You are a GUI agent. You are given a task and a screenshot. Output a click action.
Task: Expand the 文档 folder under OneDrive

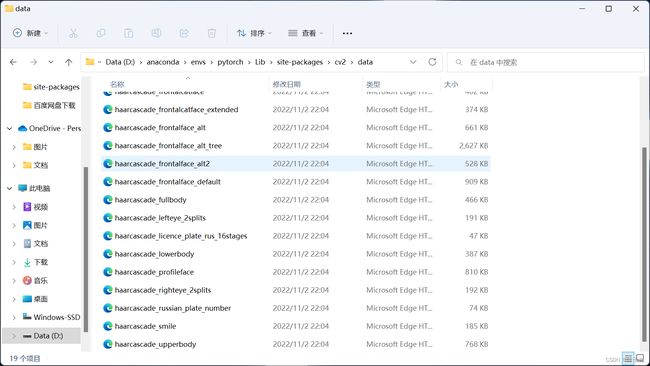[x=14, y=165]
